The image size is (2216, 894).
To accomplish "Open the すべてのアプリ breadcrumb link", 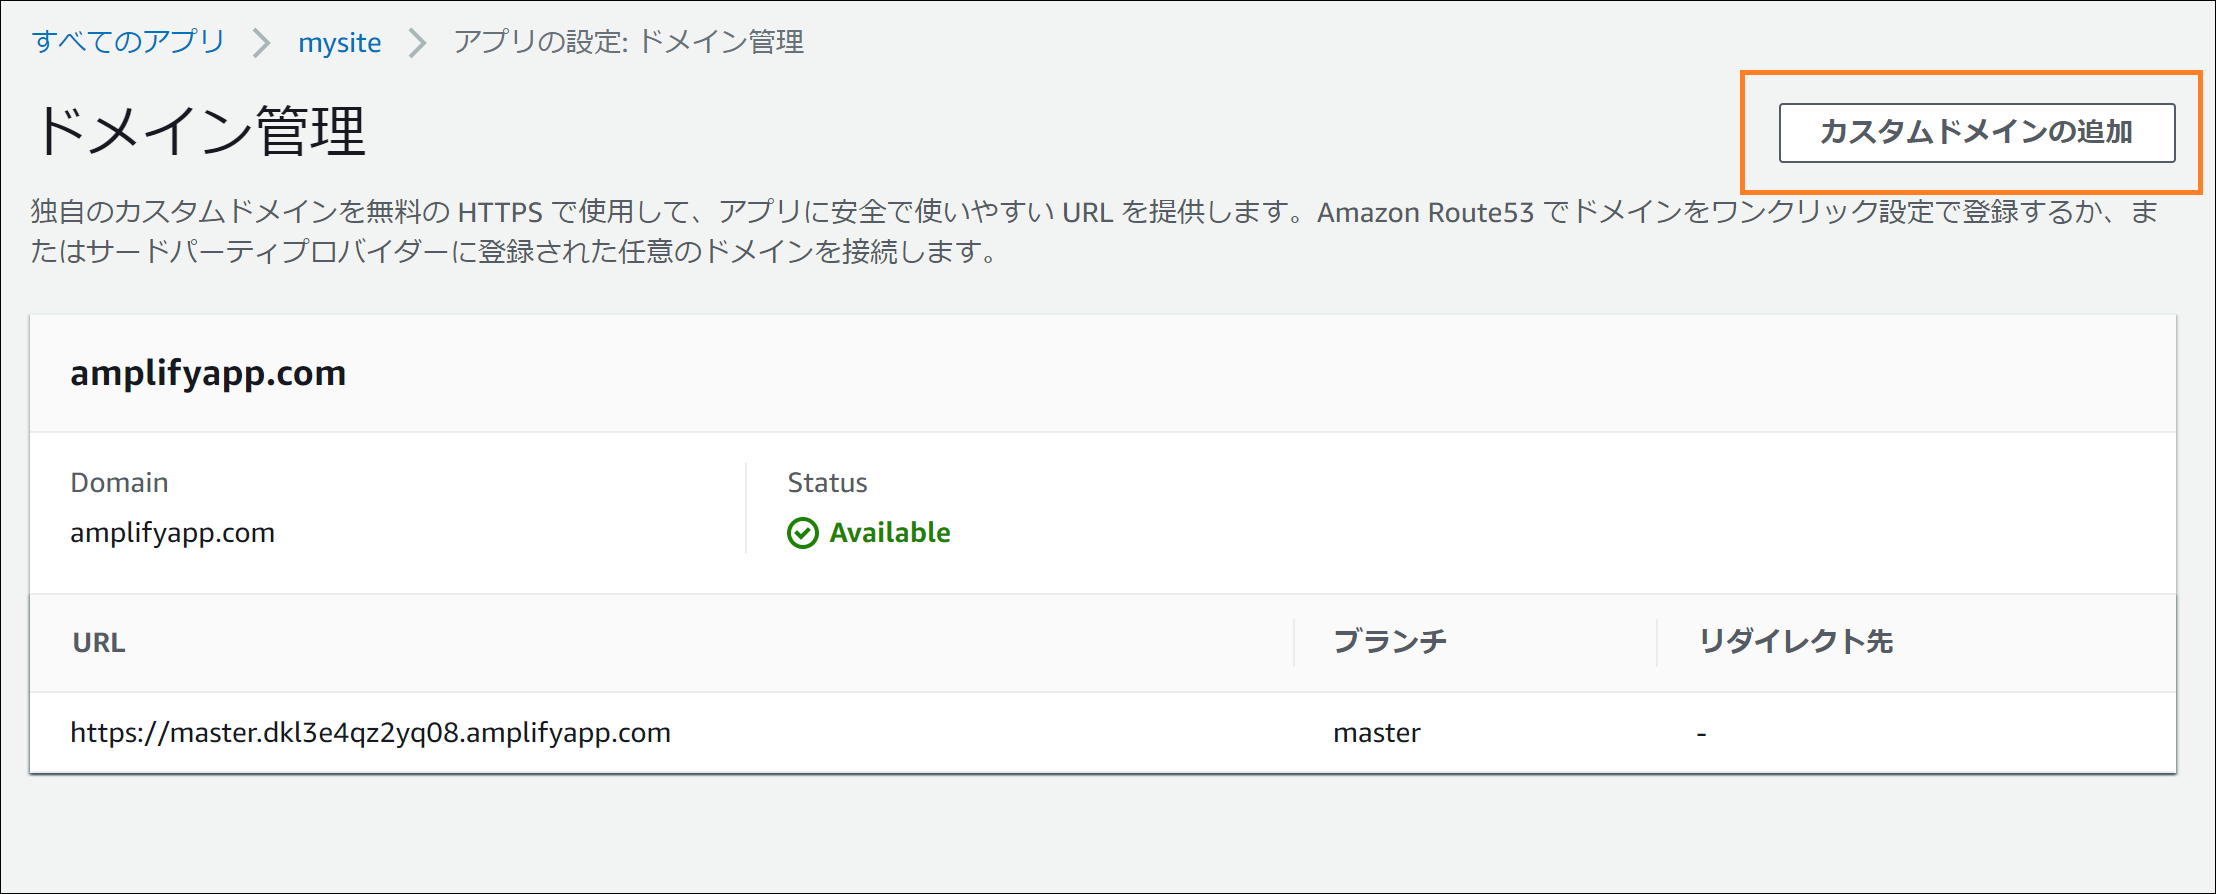I will pyautogui.click(x=128, y=42).
